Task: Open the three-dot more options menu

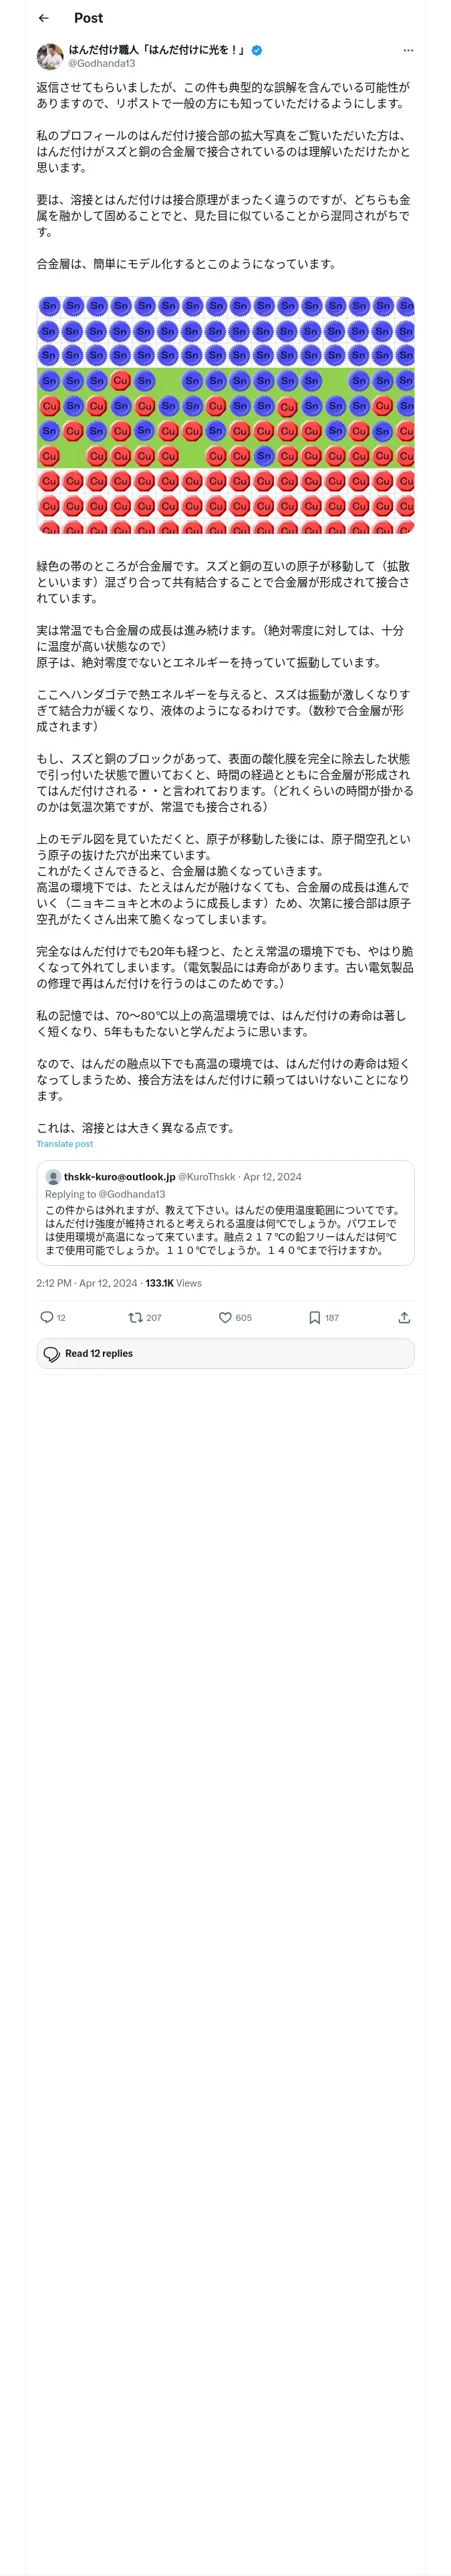Action: (x=407, y=50)
